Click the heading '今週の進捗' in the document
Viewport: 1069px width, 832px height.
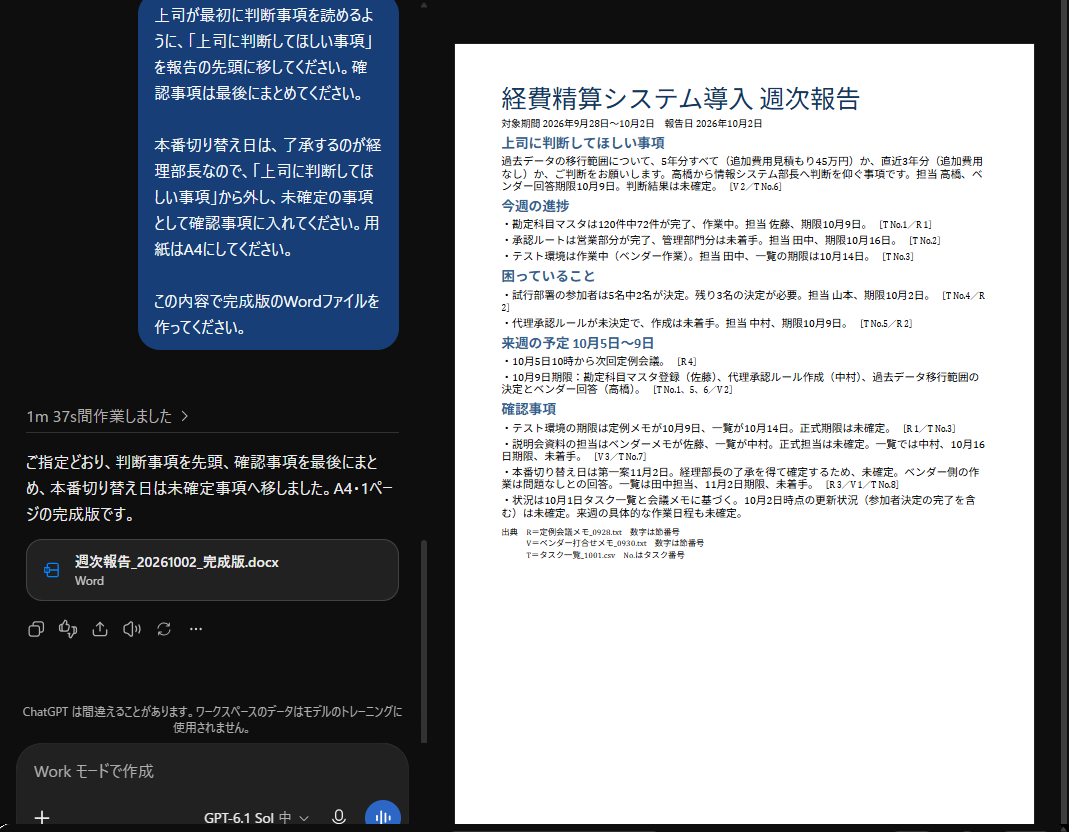535,206
